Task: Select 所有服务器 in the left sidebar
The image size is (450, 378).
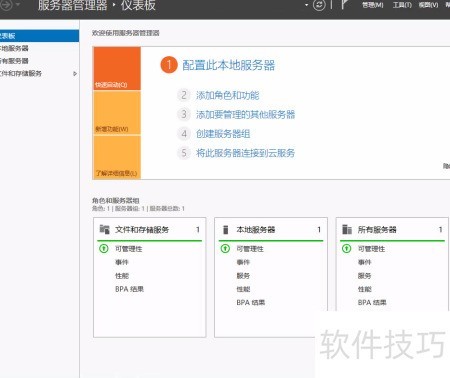Action: pos(39,61)
